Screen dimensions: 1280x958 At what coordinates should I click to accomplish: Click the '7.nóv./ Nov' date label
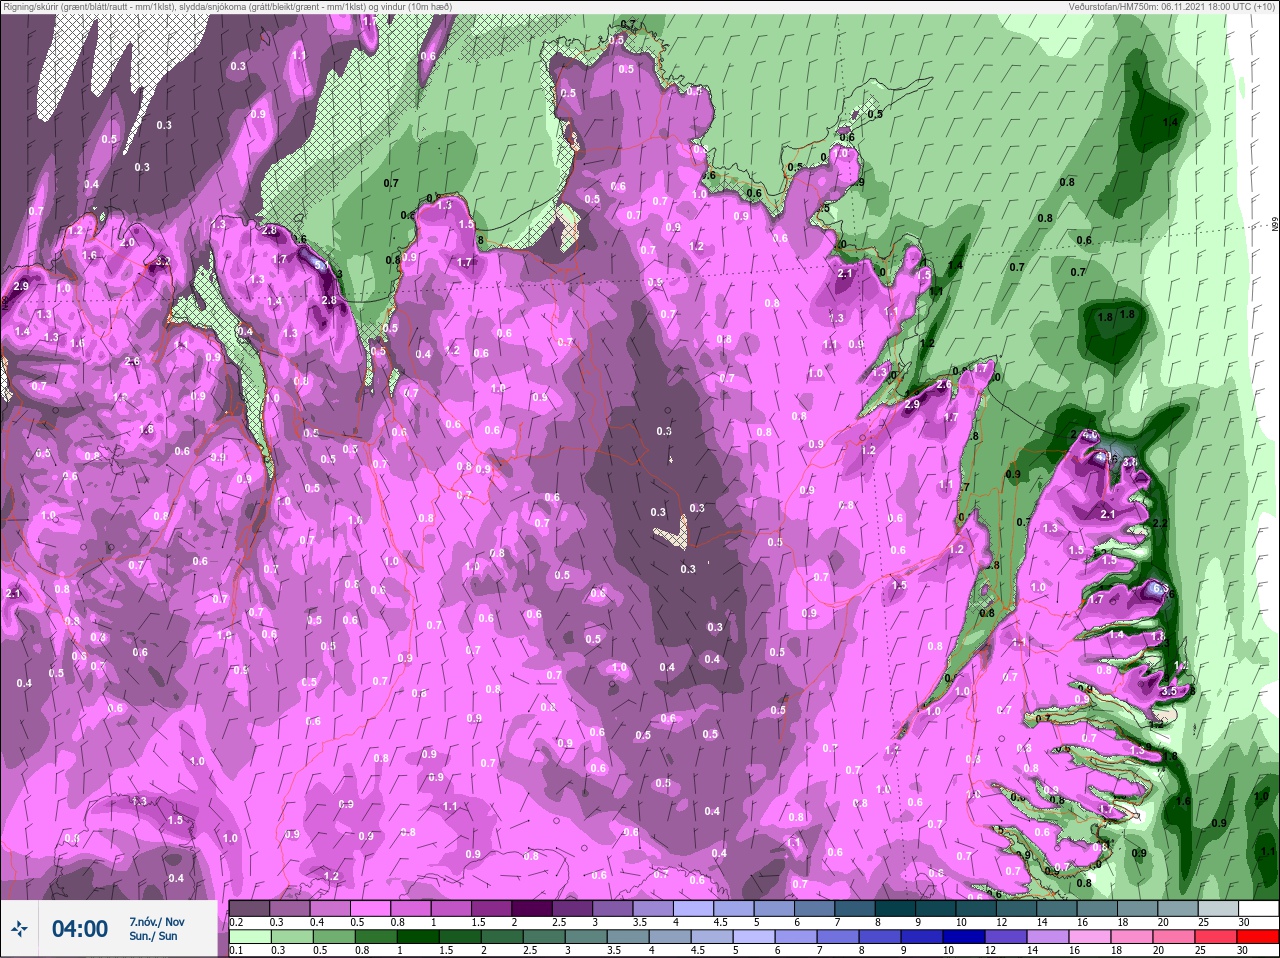157,921
